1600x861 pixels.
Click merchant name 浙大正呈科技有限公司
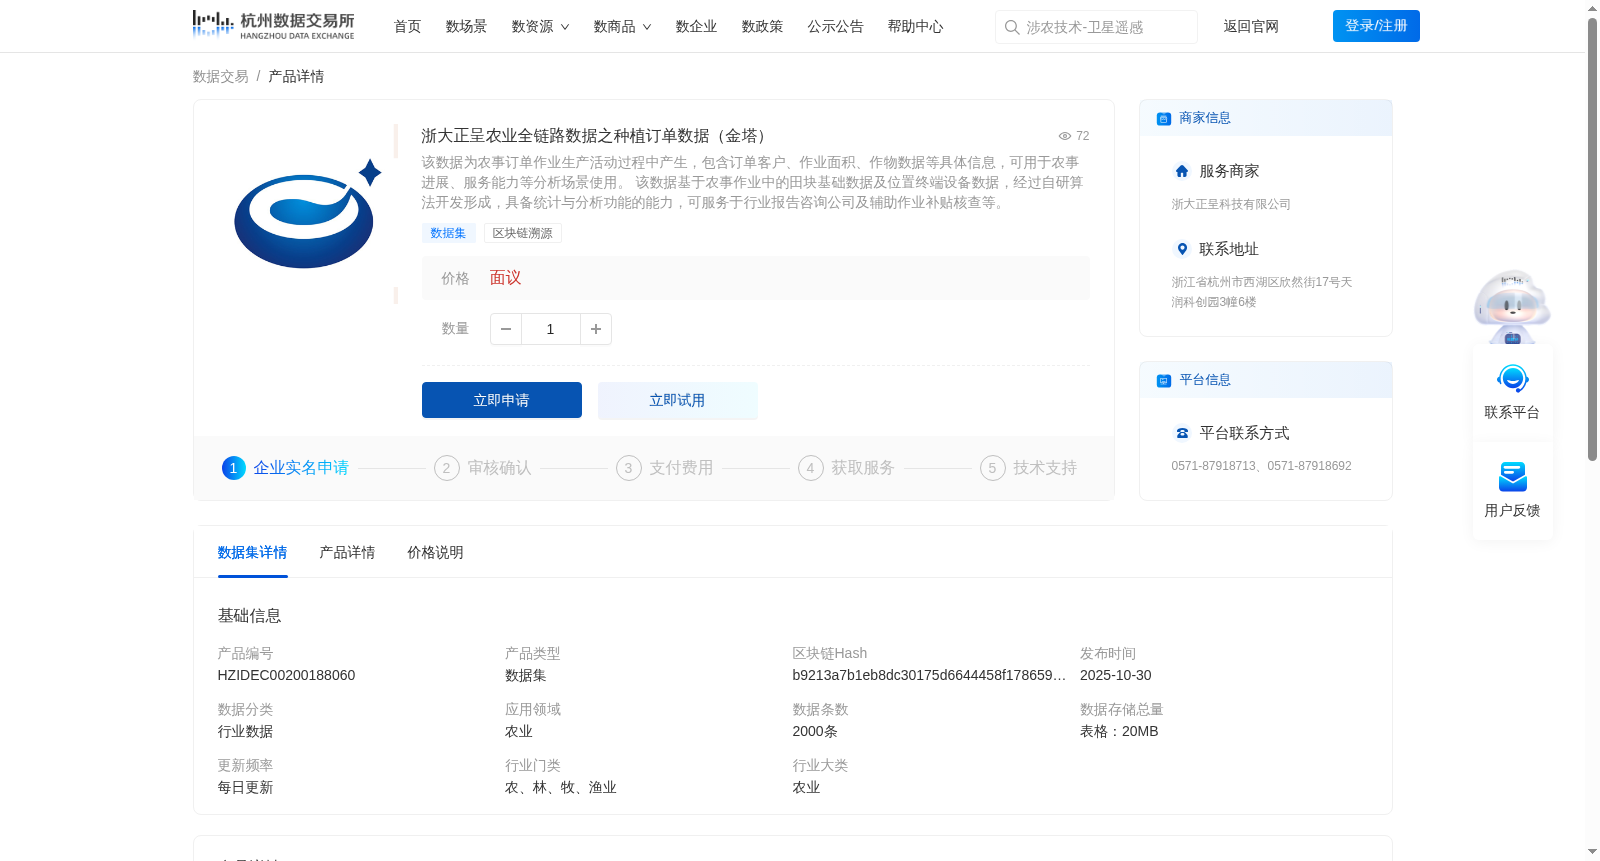[x=1231, y=204]
